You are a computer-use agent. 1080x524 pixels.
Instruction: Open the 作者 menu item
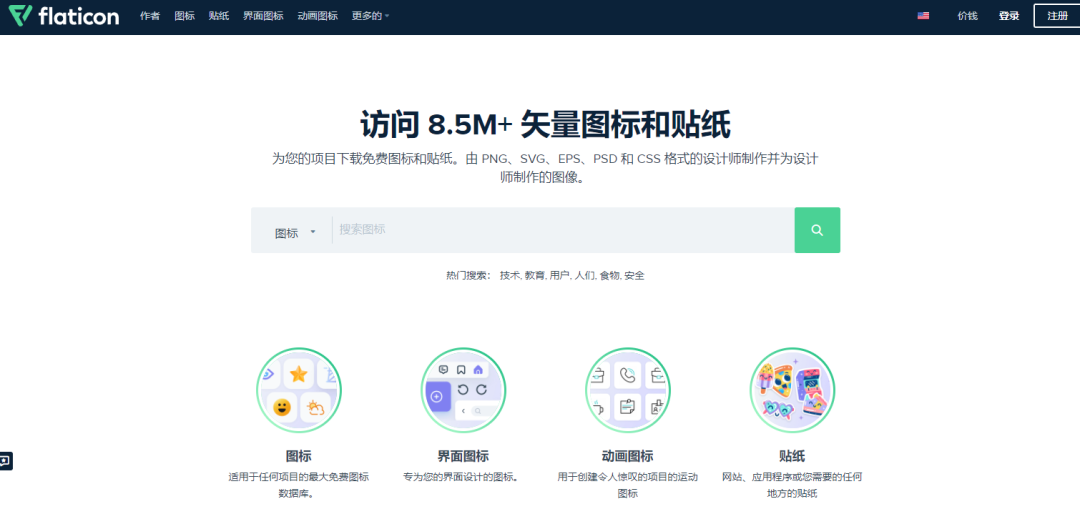click(150, 16)
